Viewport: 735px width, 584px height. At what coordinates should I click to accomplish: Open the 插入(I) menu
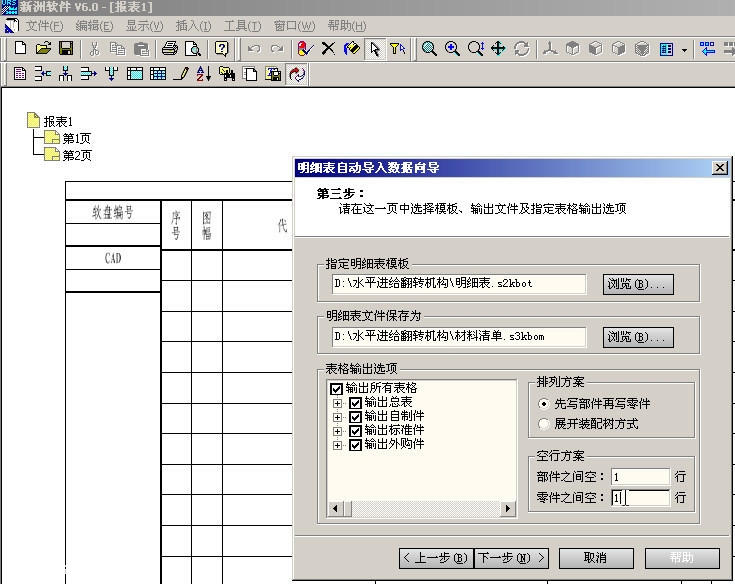pos(193,26)
